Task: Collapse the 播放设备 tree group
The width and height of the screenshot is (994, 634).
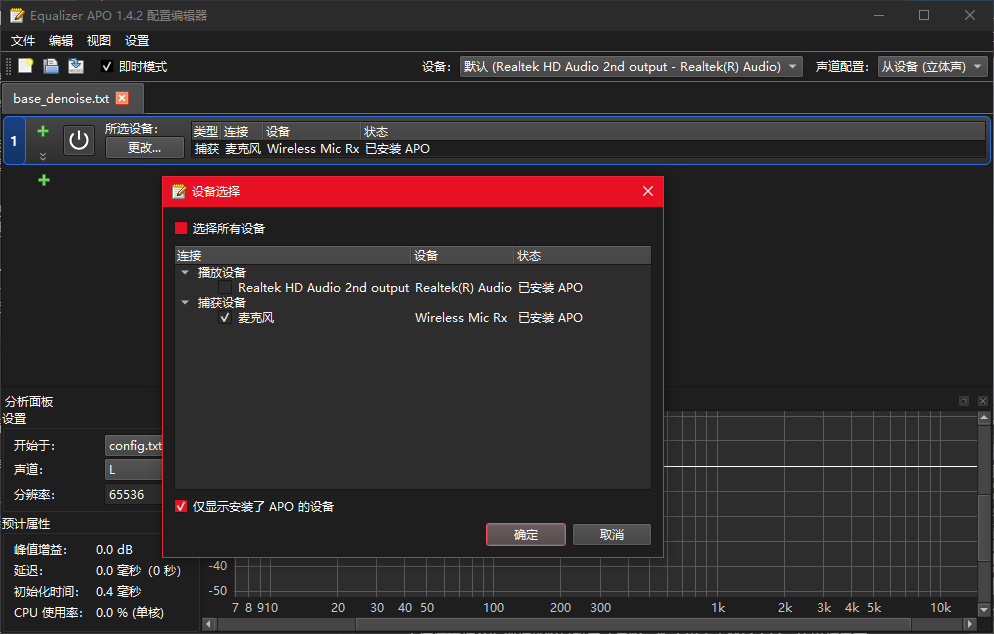Action: pyautogui.click(x=185, y=272)
